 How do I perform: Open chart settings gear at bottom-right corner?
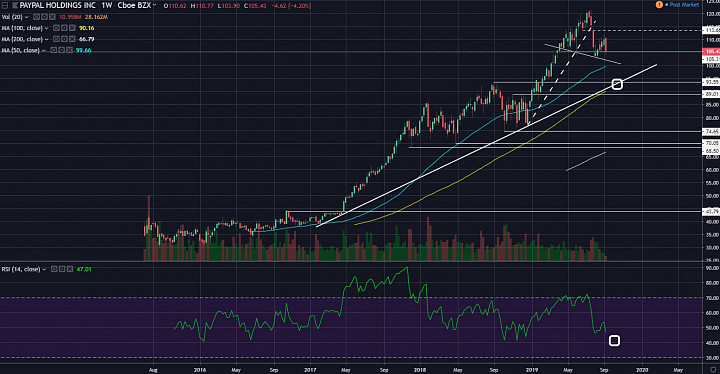click(x=713, y=369)
